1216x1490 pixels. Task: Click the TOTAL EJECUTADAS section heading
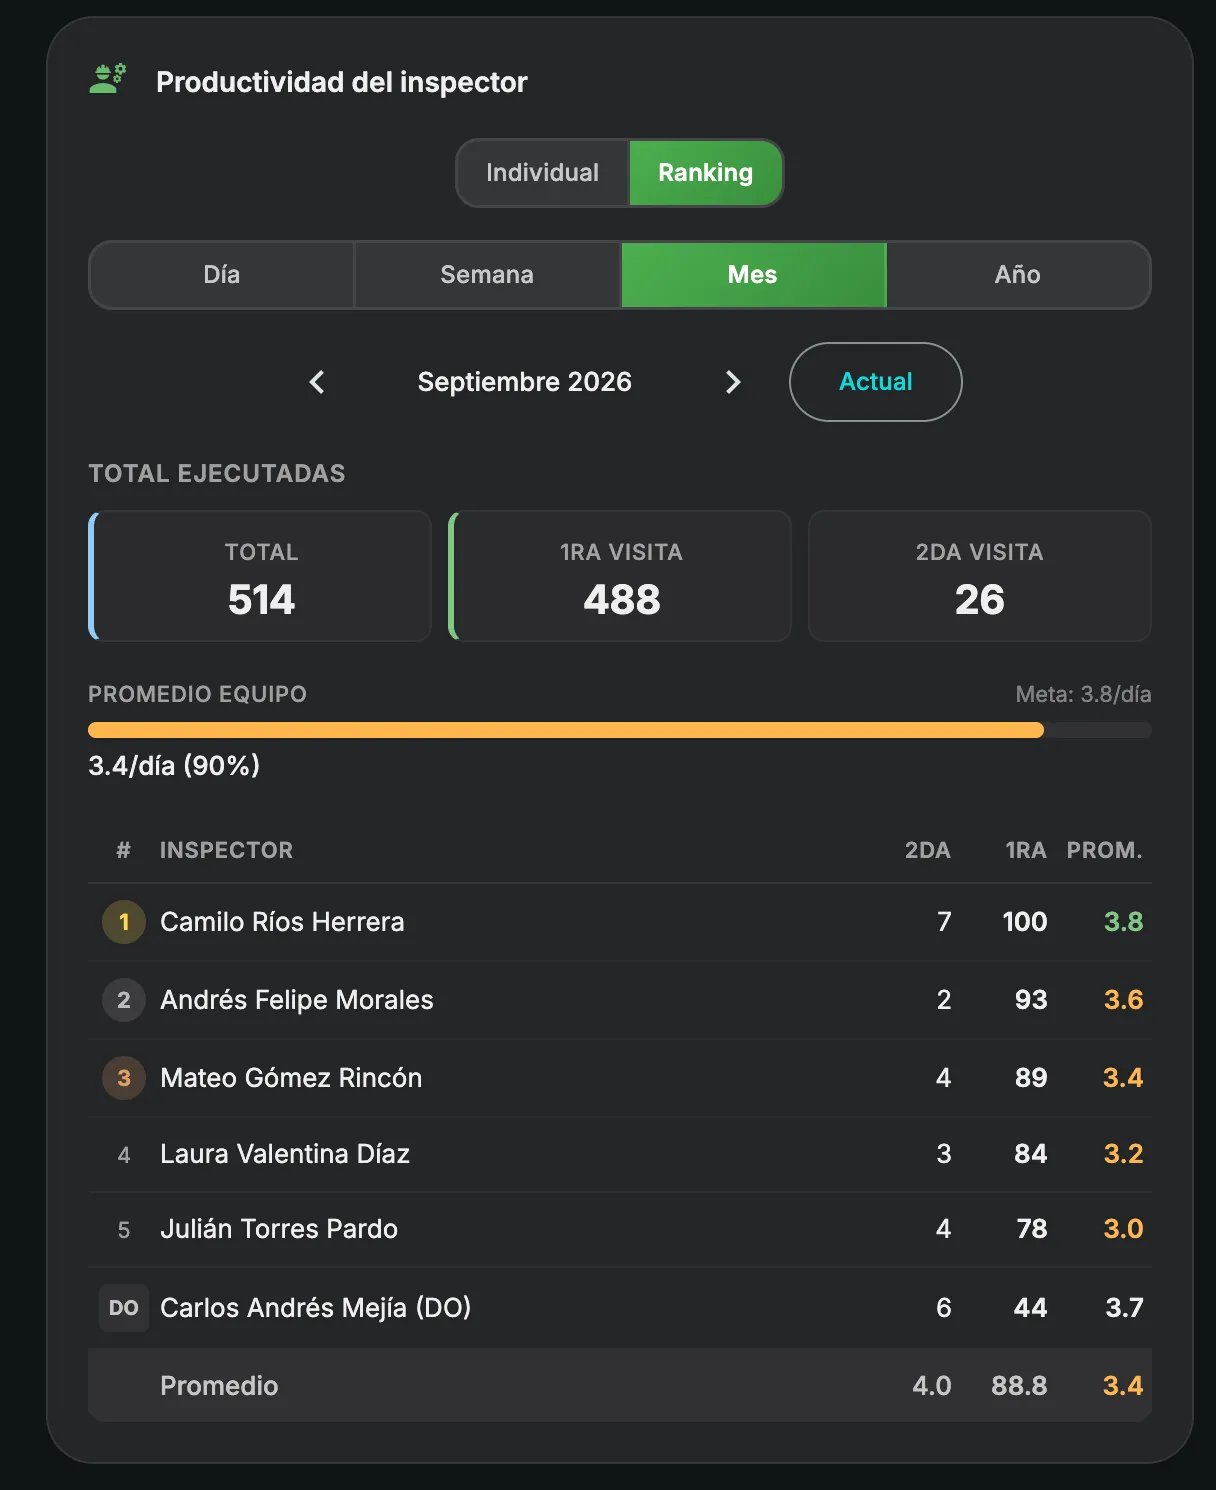pos(217,474)
